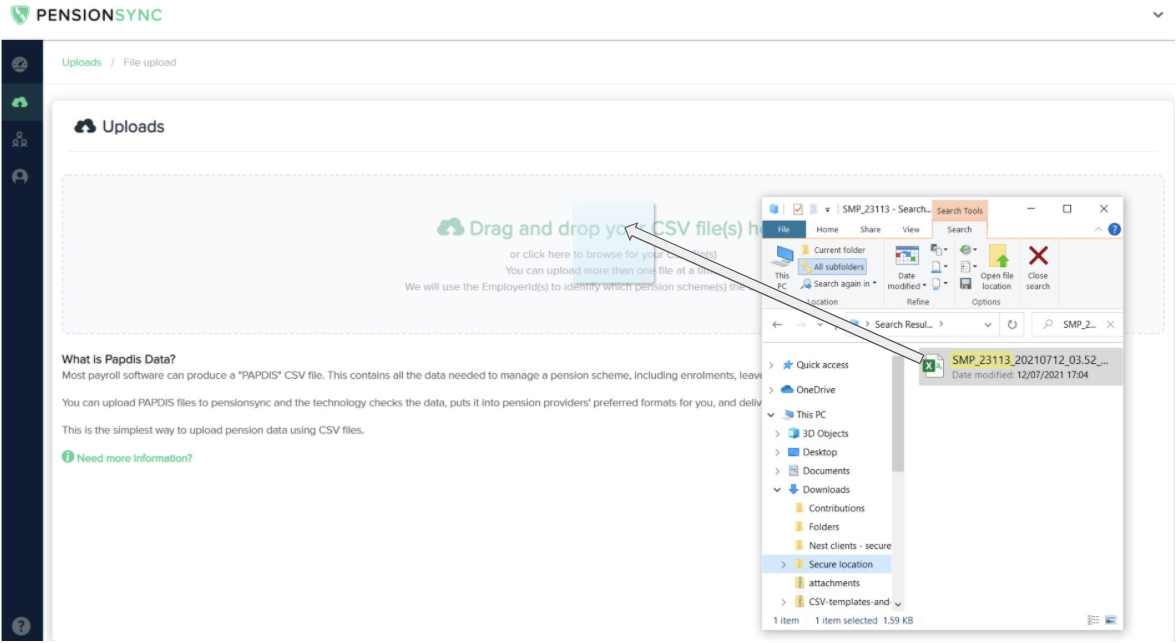The height and width of the screenshot is (643, 1176).
Task: Click the refresh icon next to the address bar
Action: pos(1011,324)
